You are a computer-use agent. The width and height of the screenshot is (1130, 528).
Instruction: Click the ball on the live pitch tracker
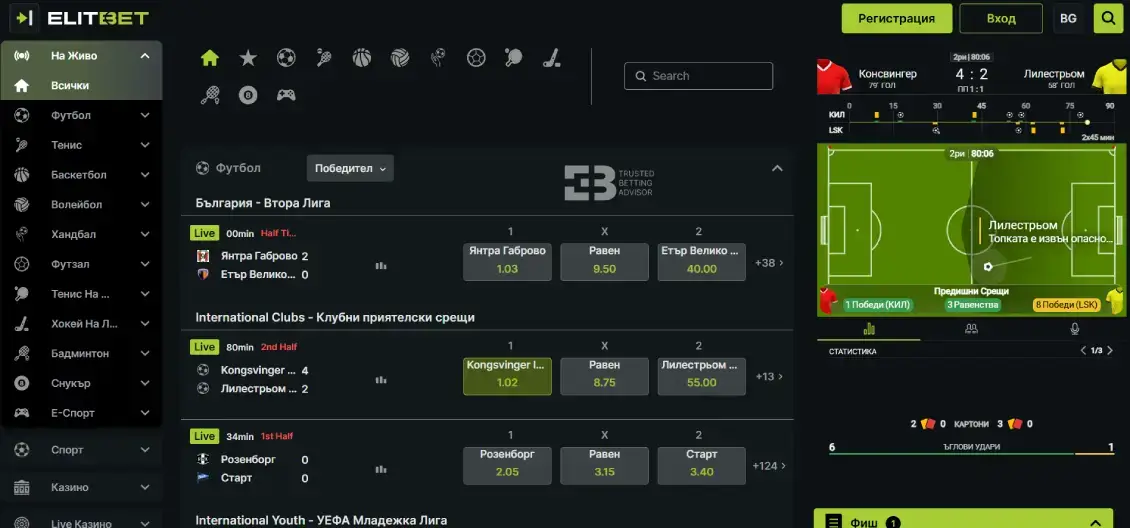pos(988,267)
